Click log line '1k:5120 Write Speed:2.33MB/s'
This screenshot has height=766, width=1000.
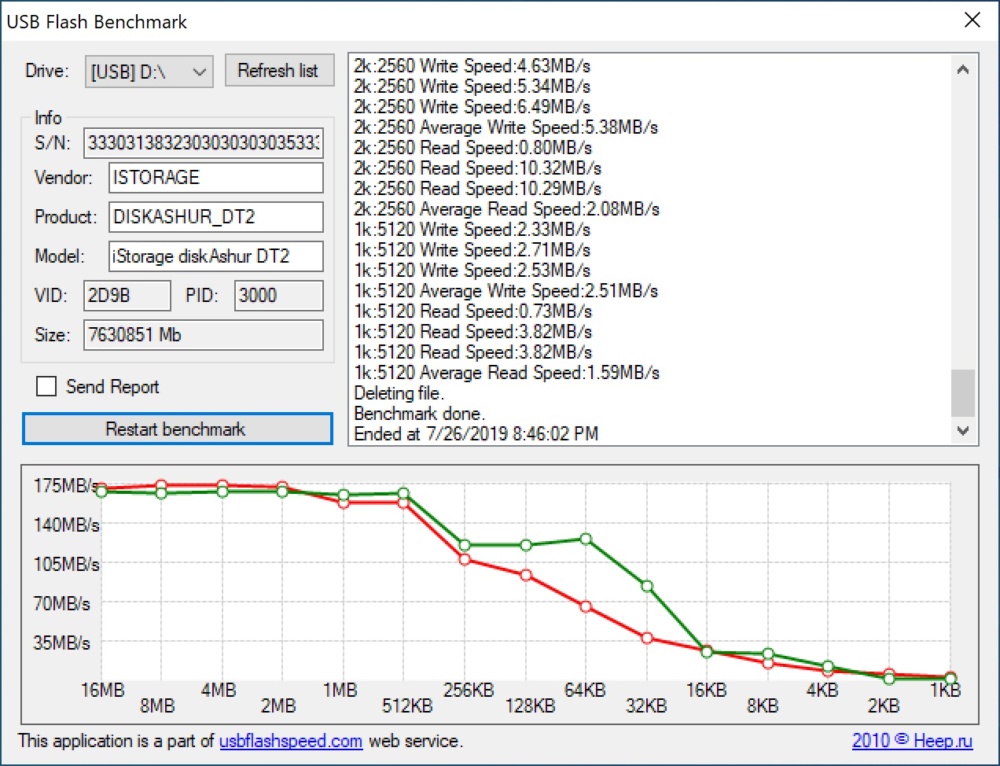(x=472, y=229)
